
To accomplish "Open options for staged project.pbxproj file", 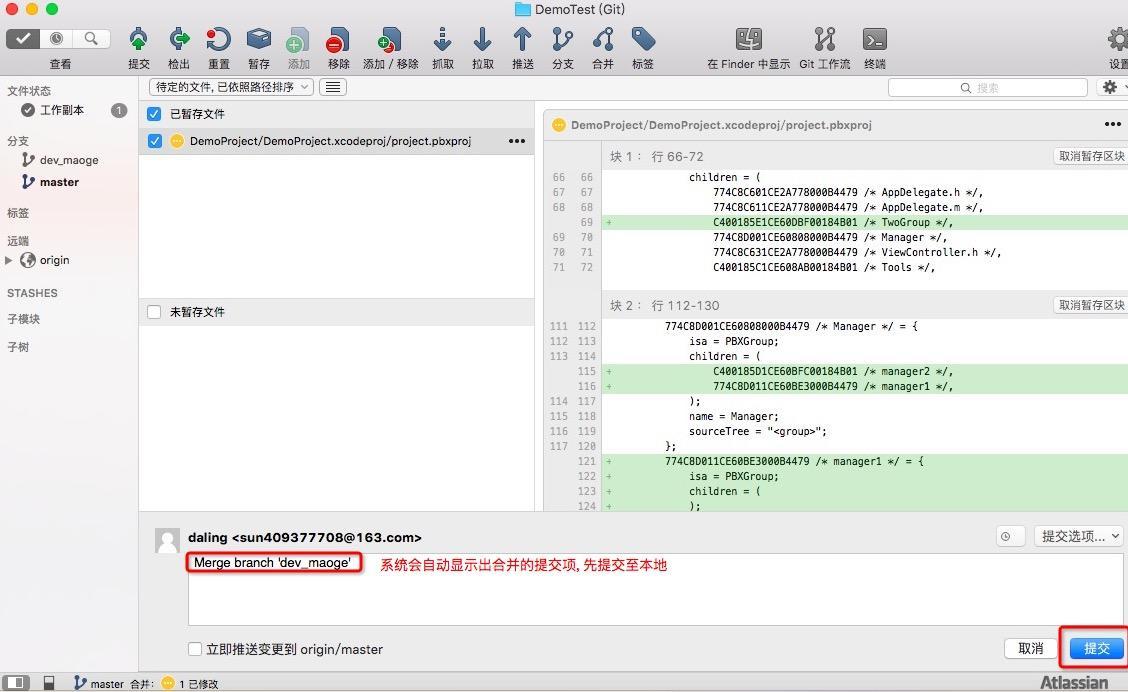I will coord(517,141).
